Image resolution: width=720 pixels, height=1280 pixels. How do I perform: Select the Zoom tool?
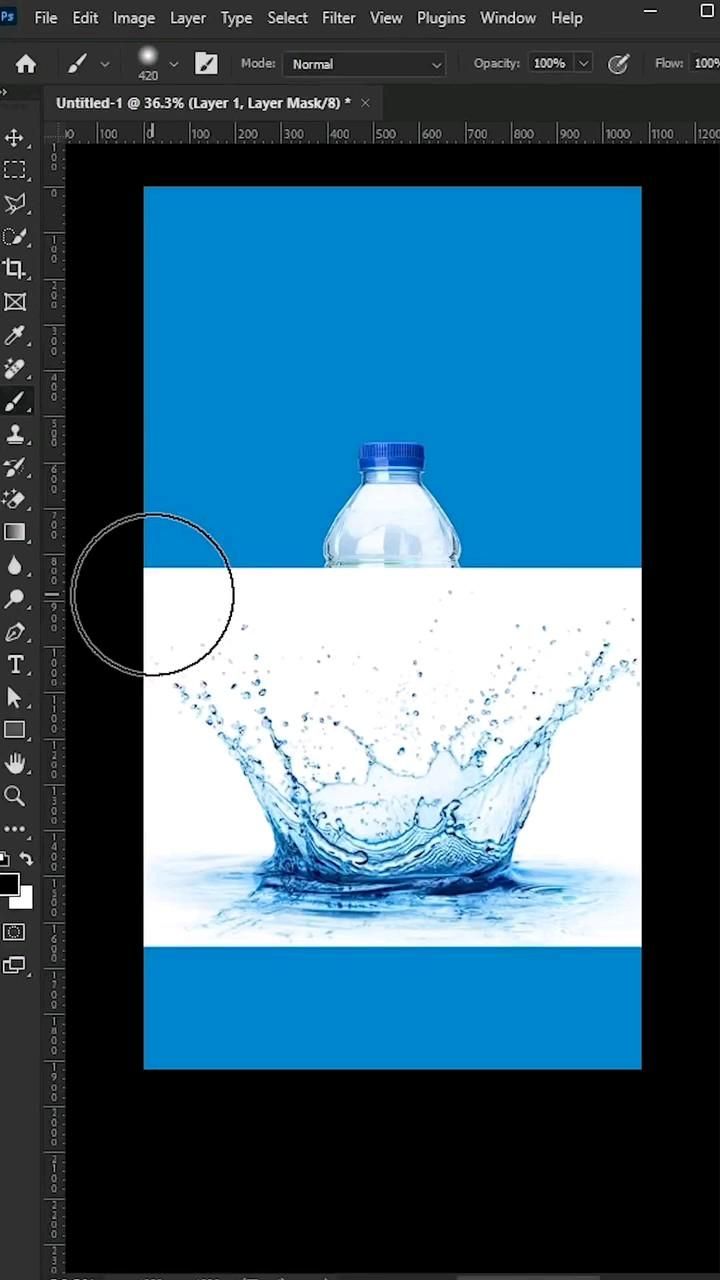15,797
